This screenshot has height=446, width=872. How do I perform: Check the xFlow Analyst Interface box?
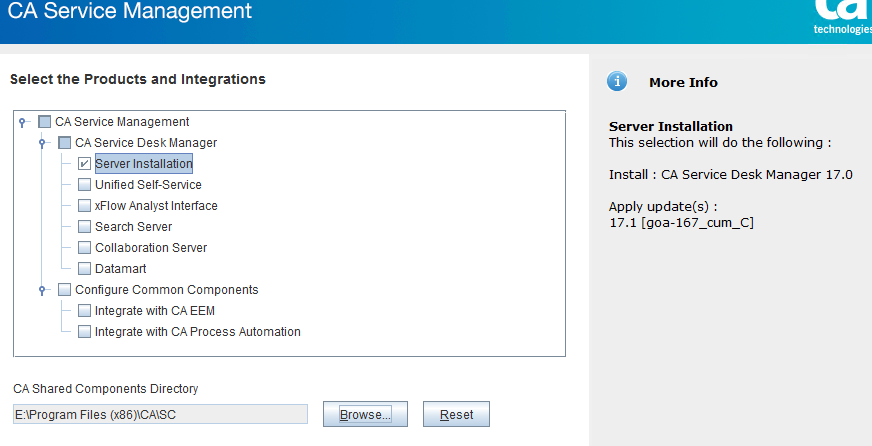coord(84,206)
